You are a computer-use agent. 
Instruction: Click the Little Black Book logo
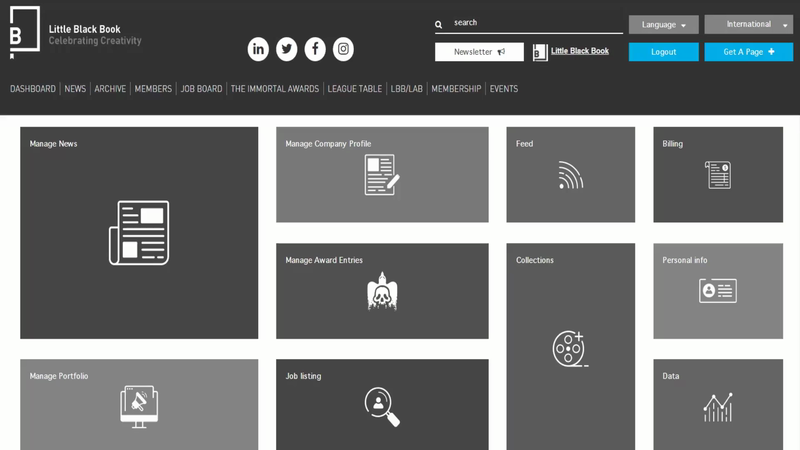(24, 32)
